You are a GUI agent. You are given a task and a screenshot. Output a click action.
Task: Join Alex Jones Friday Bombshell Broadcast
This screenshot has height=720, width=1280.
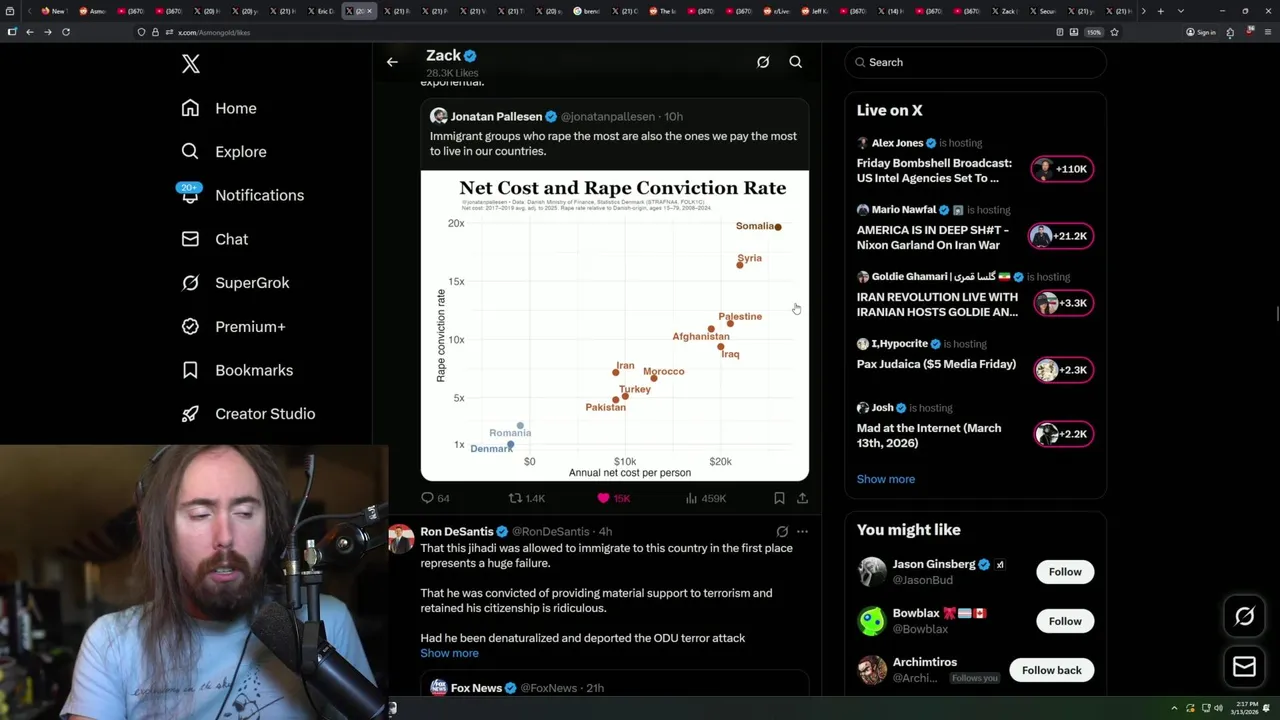point(934,171)
